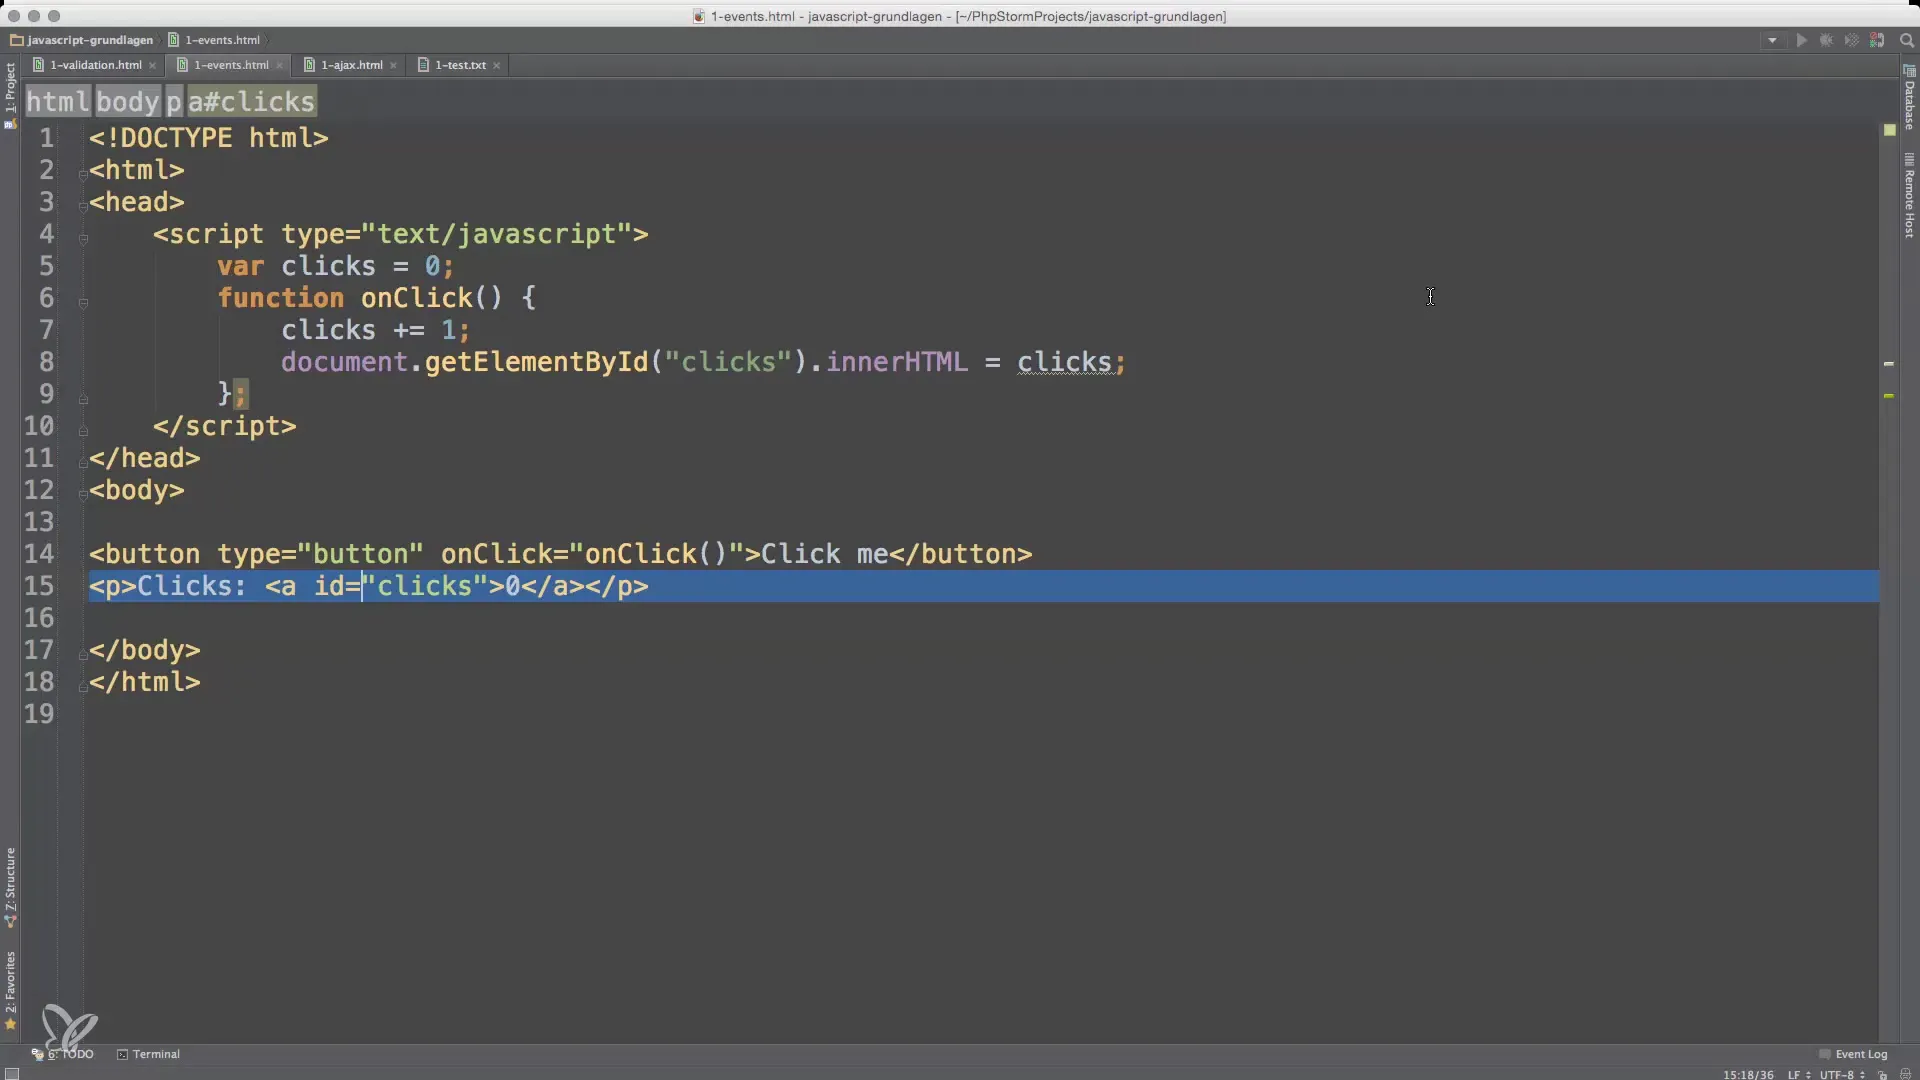1920x1080 pixels.
Task: Close the 1-events.html tab
Action: point(280,66)
